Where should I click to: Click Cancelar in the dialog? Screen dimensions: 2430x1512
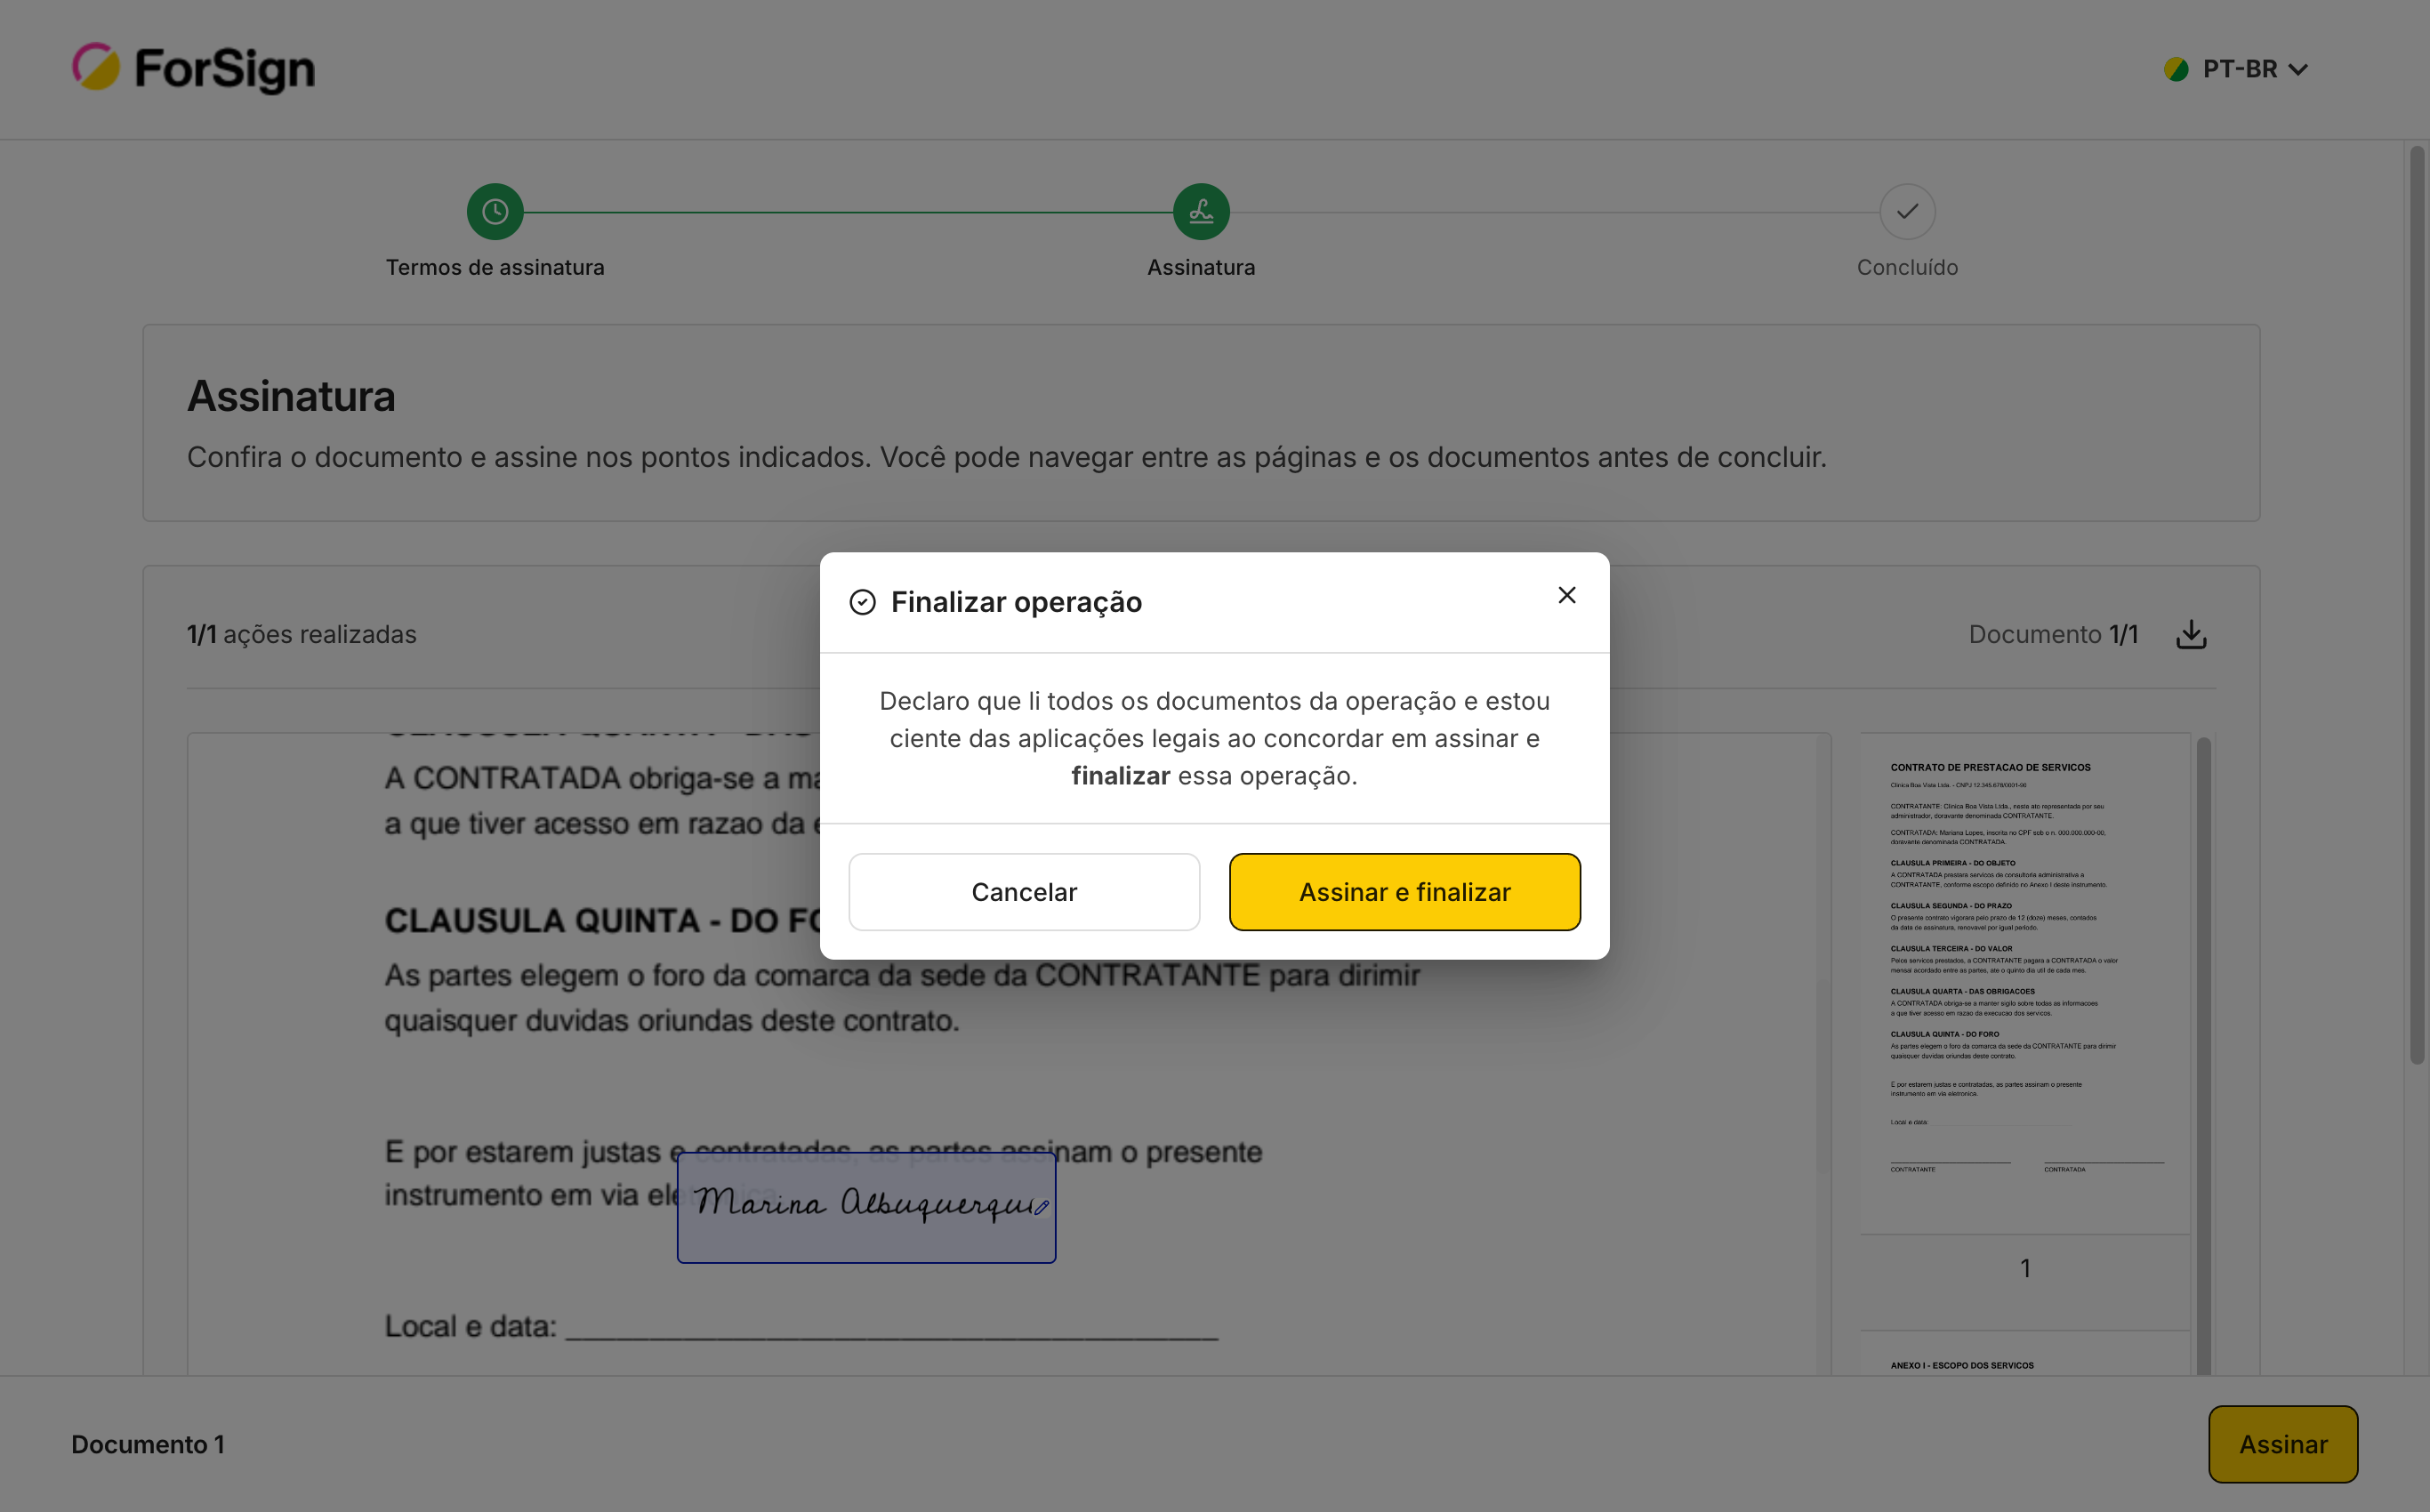click(x=1024, y=891)
